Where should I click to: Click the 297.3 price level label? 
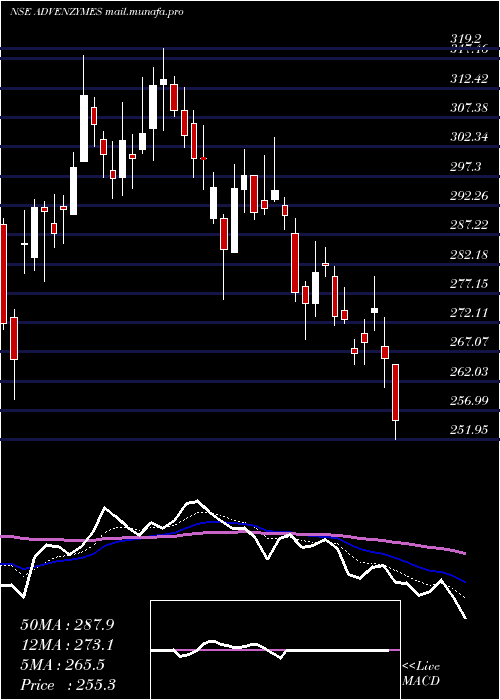click(466, 167)
